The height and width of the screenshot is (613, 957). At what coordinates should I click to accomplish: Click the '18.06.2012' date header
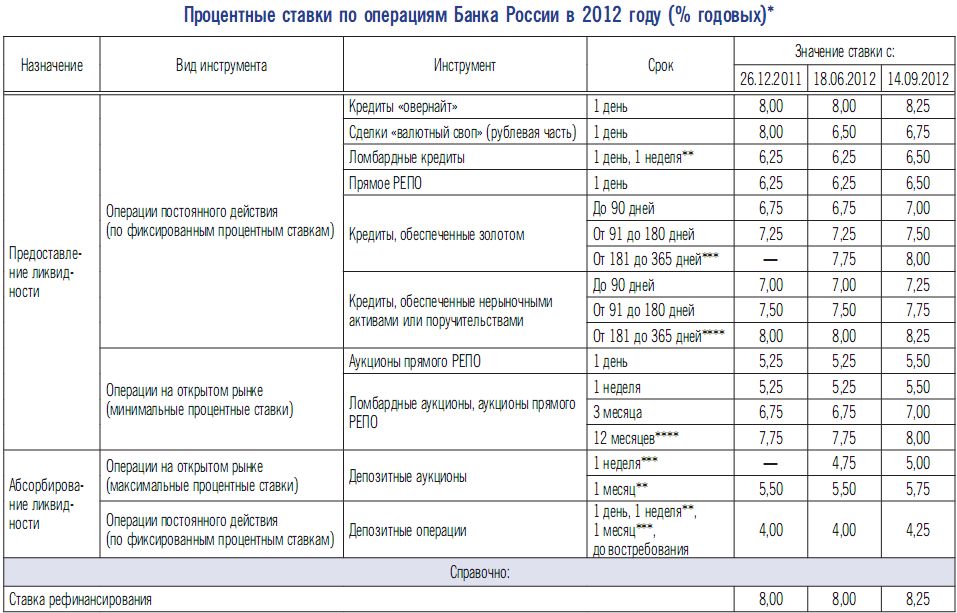[x=844, y=79]
